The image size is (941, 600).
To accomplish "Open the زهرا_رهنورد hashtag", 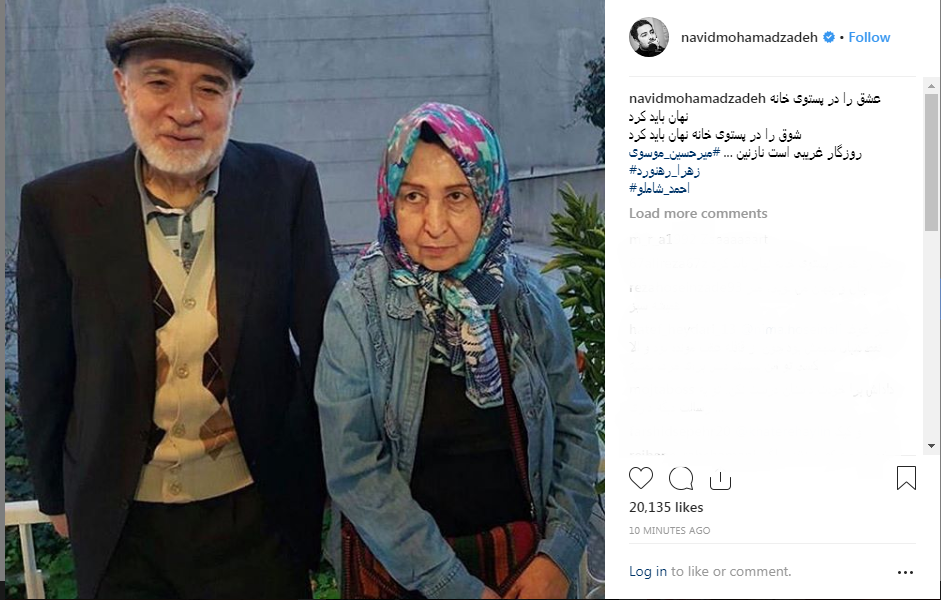I will coord(664,171).
